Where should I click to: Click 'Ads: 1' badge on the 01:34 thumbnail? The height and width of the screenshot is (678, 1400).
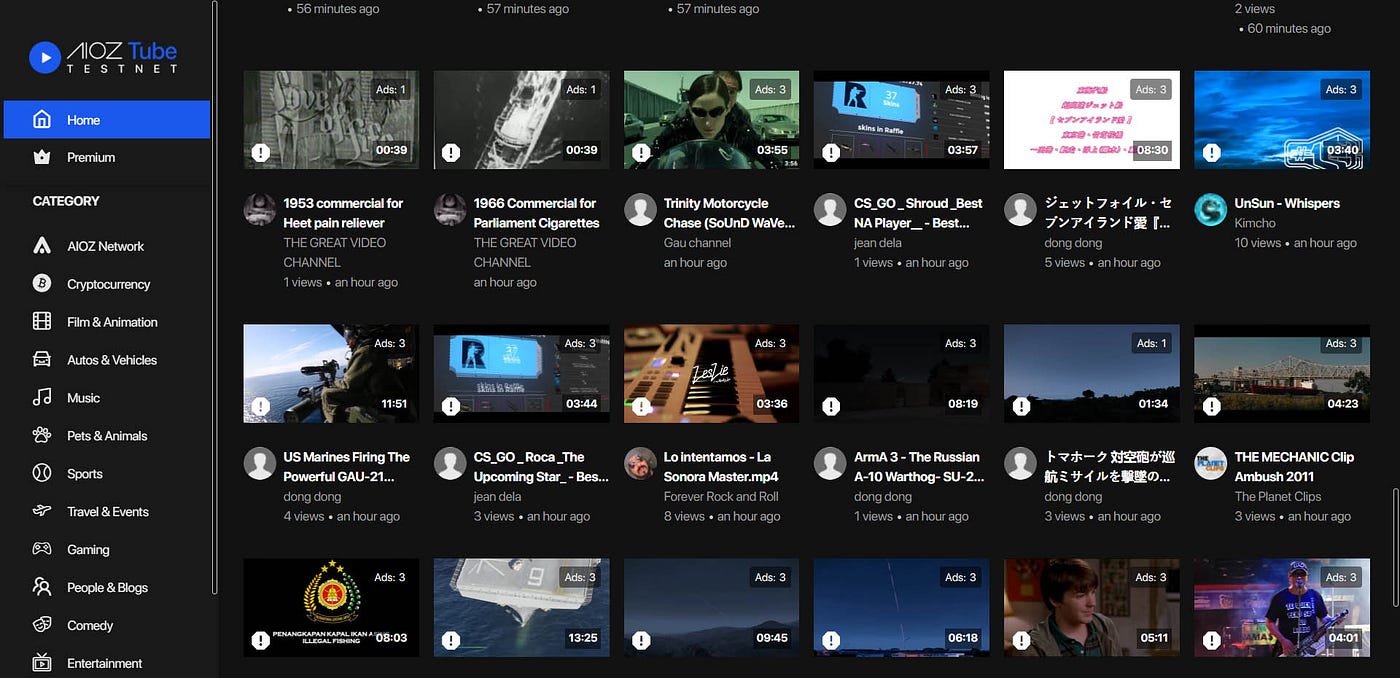pyautogui.click(x=1151, y=343)
